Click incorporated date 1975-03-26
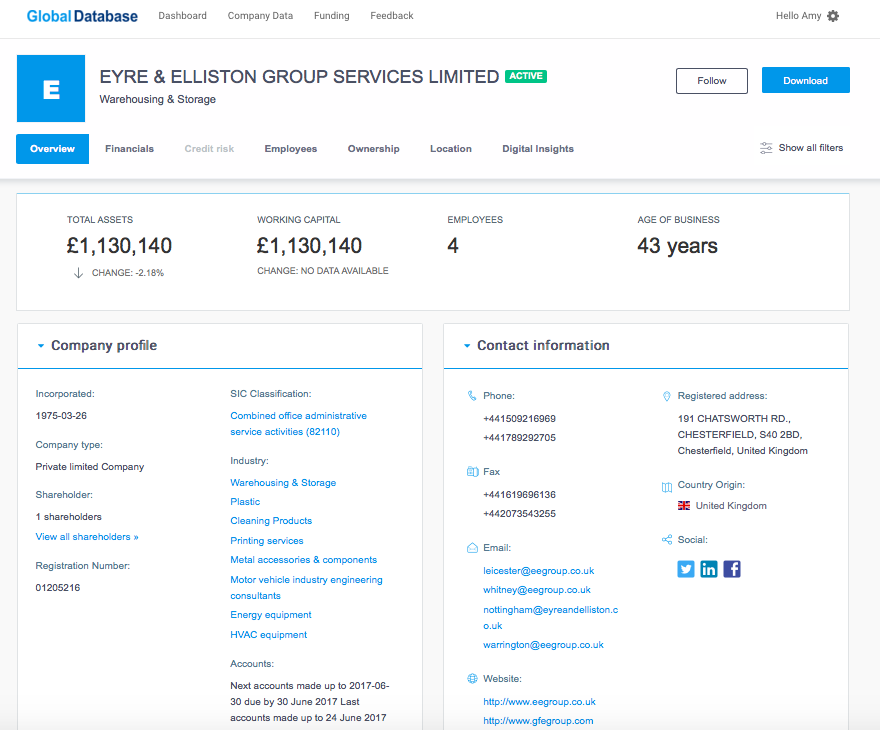 click(x=61, y=416)
